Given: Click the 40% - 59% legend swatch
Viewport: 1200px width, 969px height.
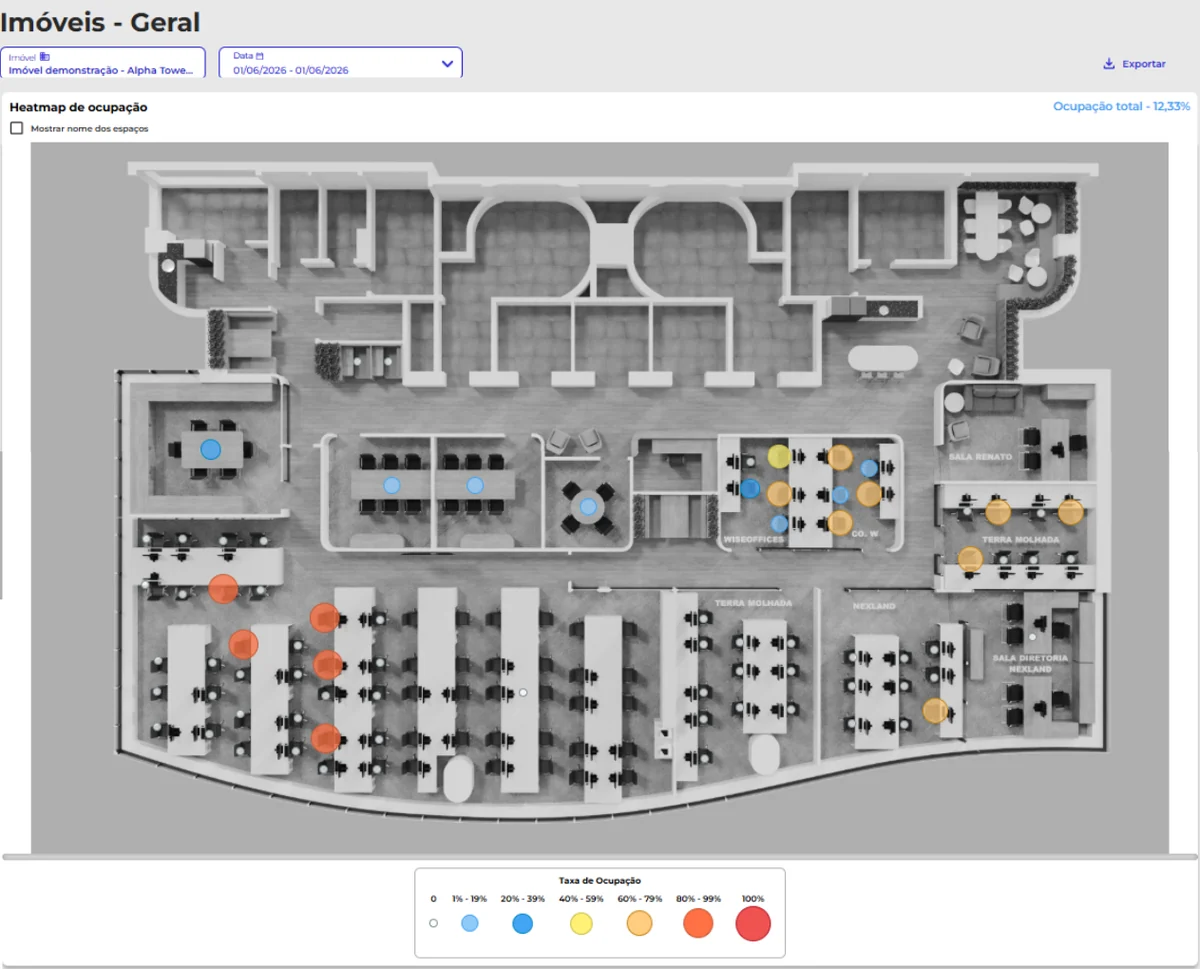Looking at the screenshot, I should pyautogui.click(x=581, y=924).
